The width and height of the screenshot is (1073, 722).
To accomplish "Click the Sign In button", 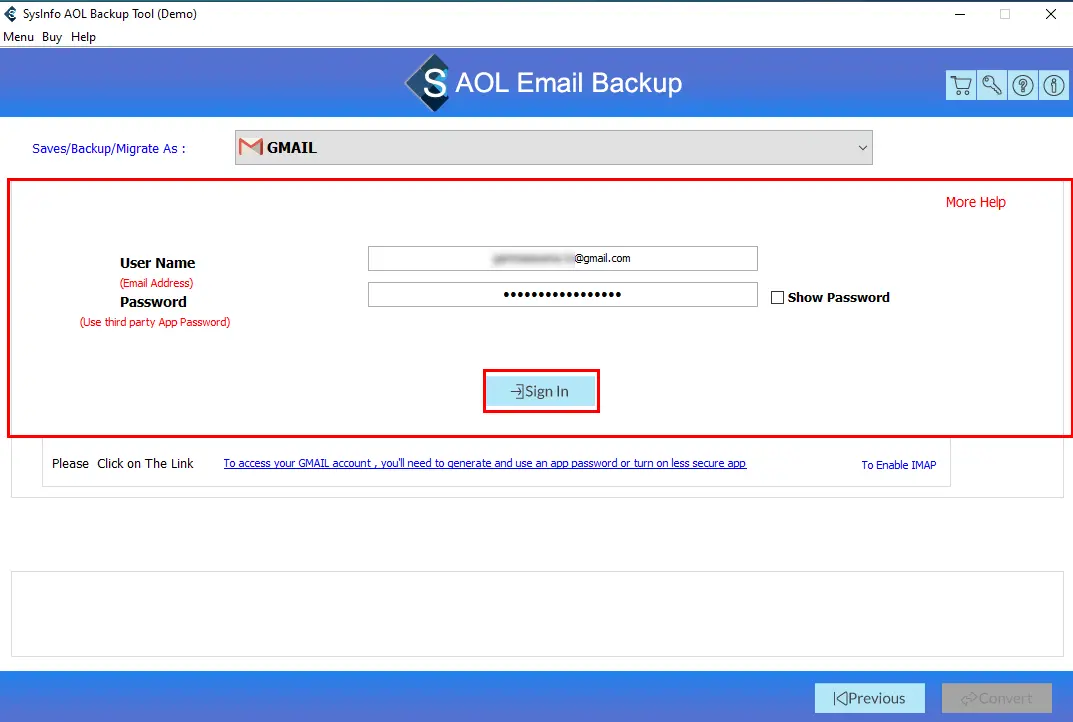I will click(x=541, y=391).
